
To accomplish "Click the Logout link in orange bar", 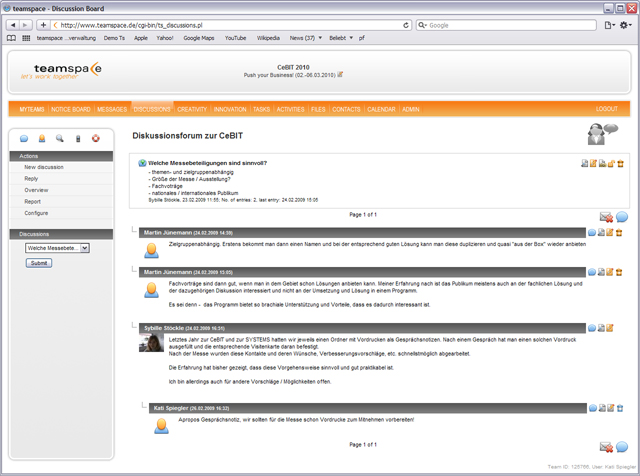I will [x=606, y=108].
